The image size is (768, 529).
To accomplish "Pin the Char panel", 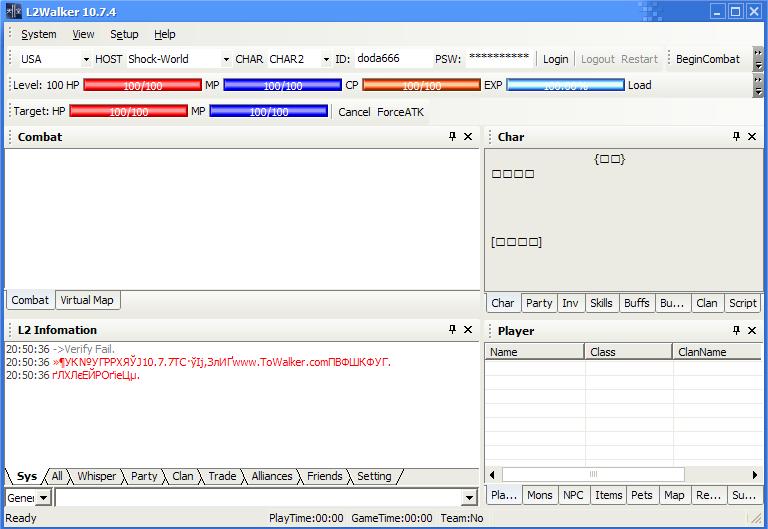I will (736, 137).
